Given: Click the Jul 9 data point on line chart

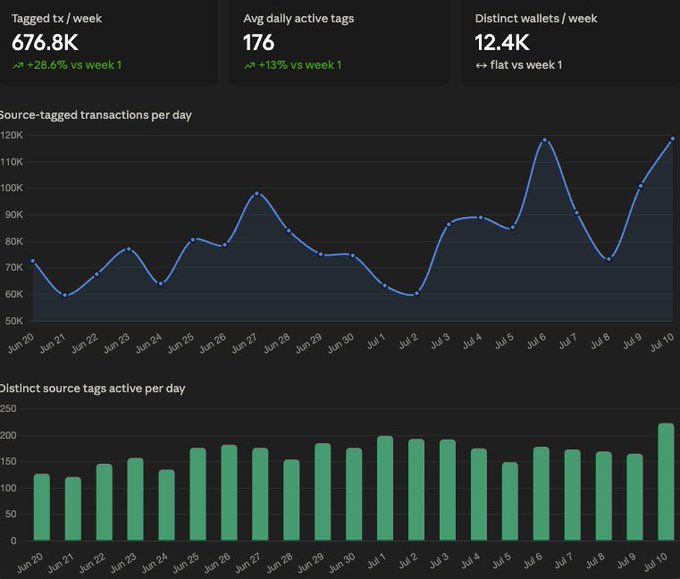Looking at the screenshot, I should click(x=641, y=186).
